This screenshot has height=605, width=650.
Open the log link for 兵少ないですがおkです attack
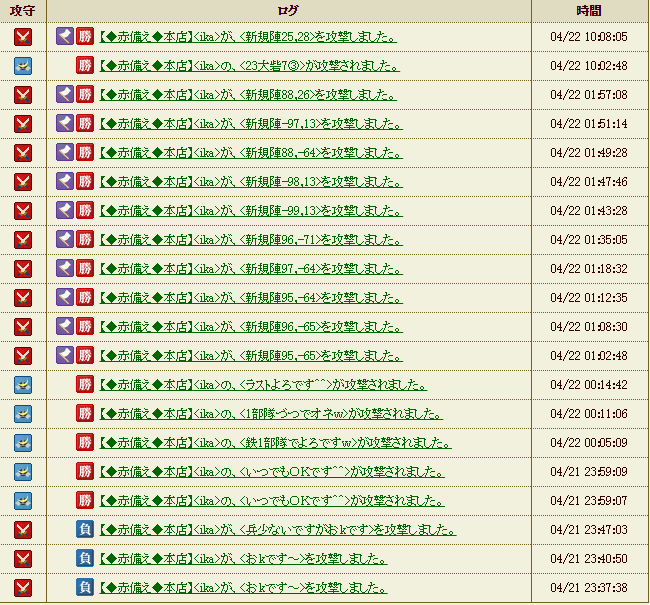(x=278, y=530)
